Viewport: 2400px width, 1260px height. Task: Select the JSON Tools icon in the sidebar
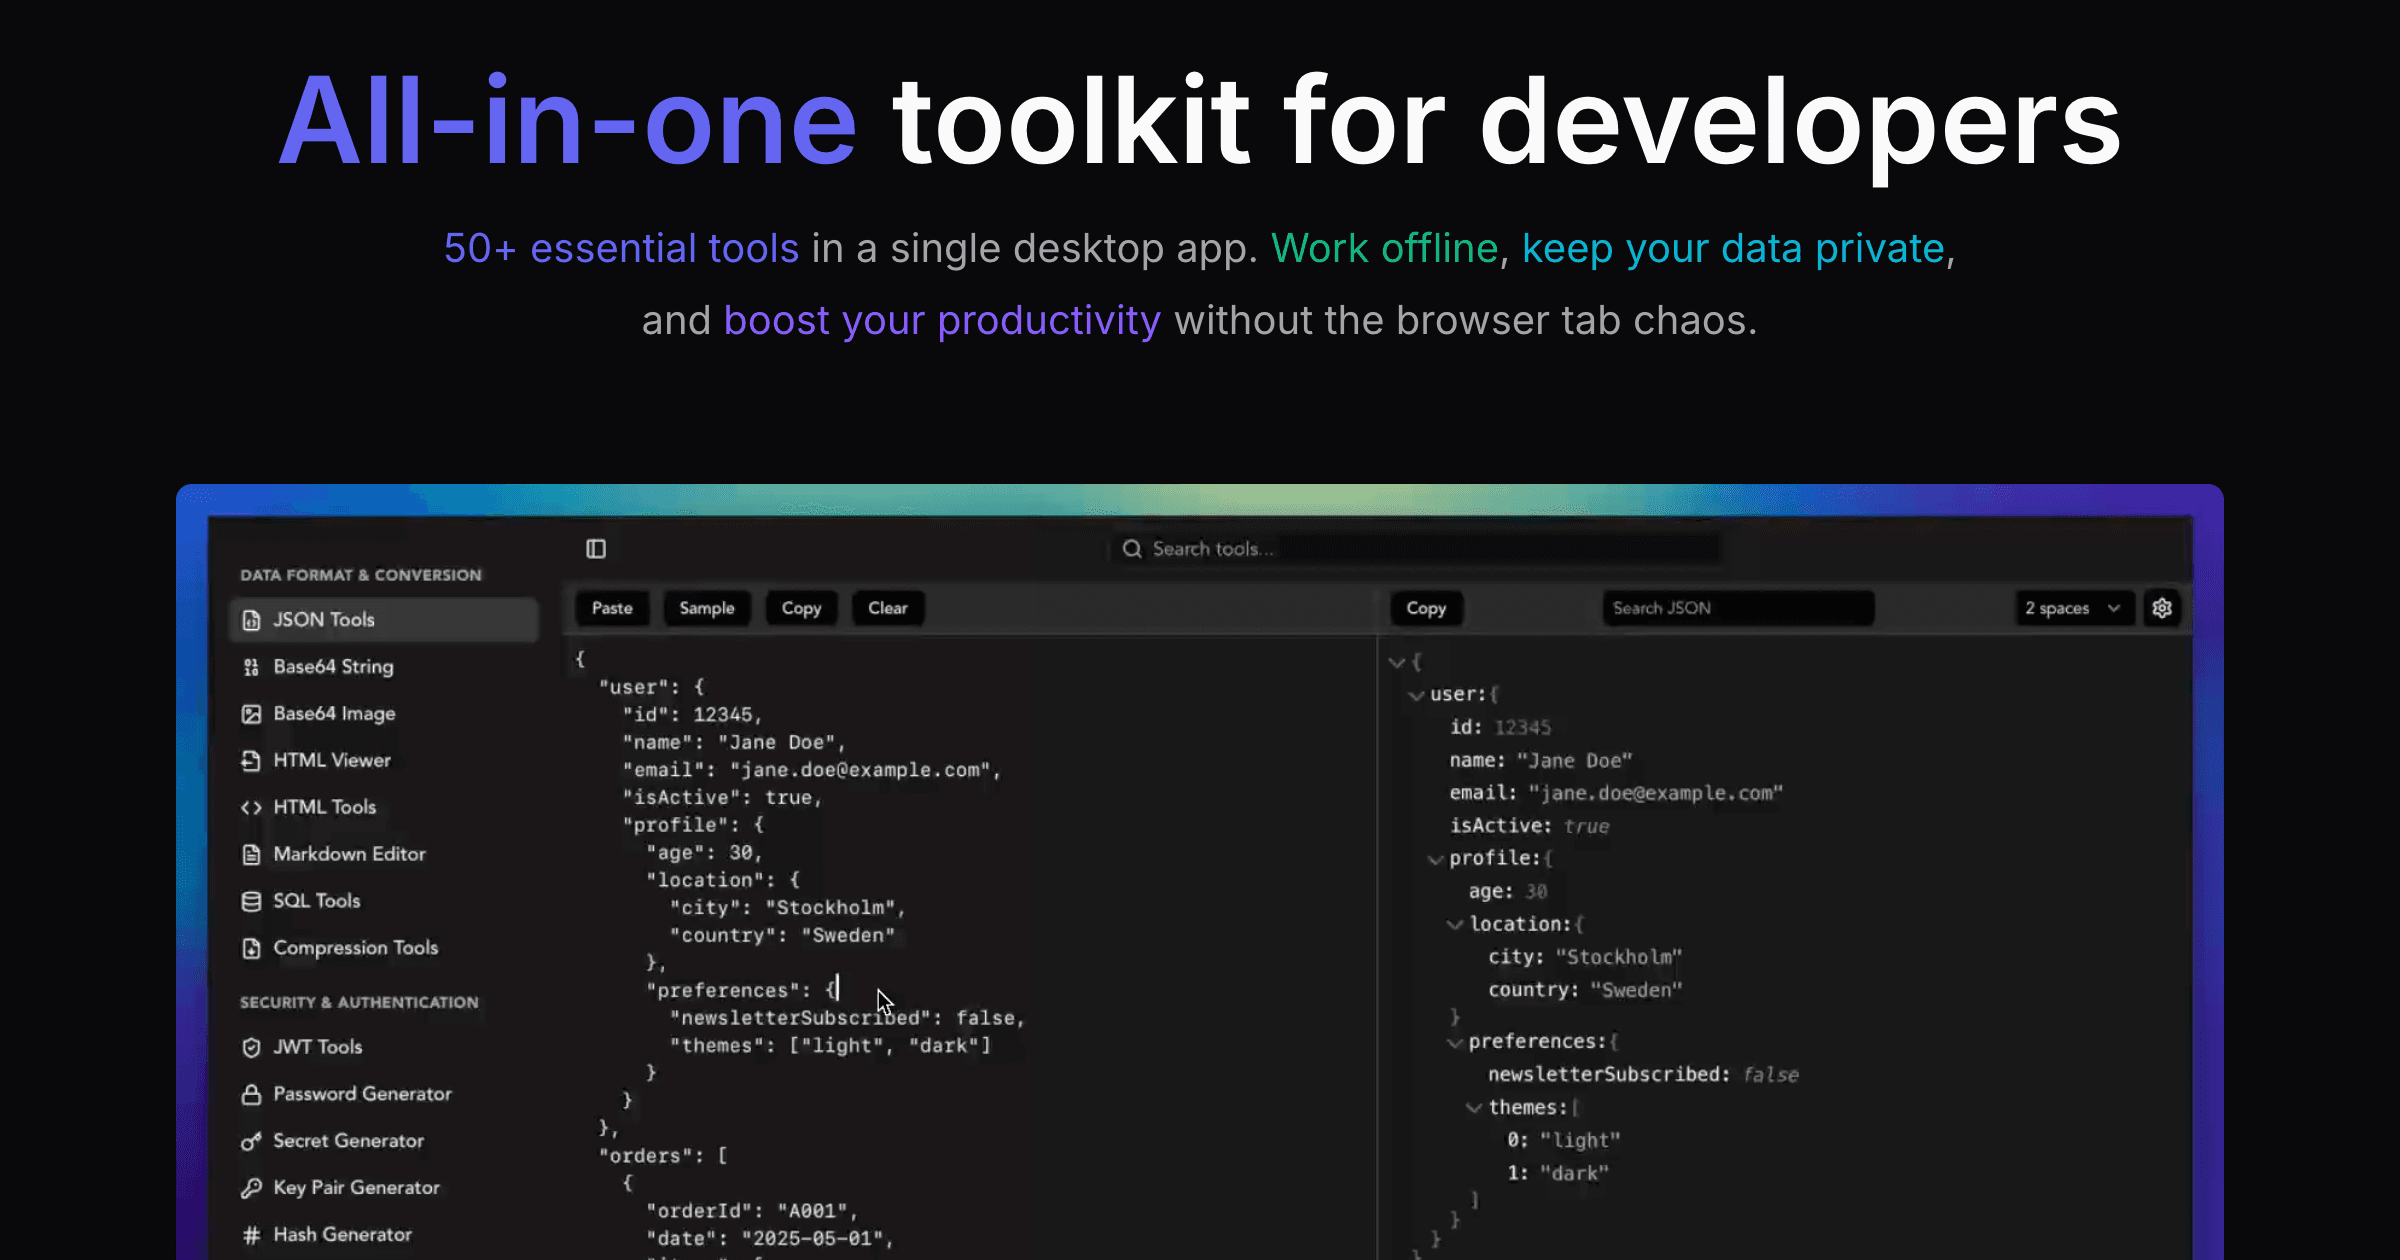pos(251,620)
